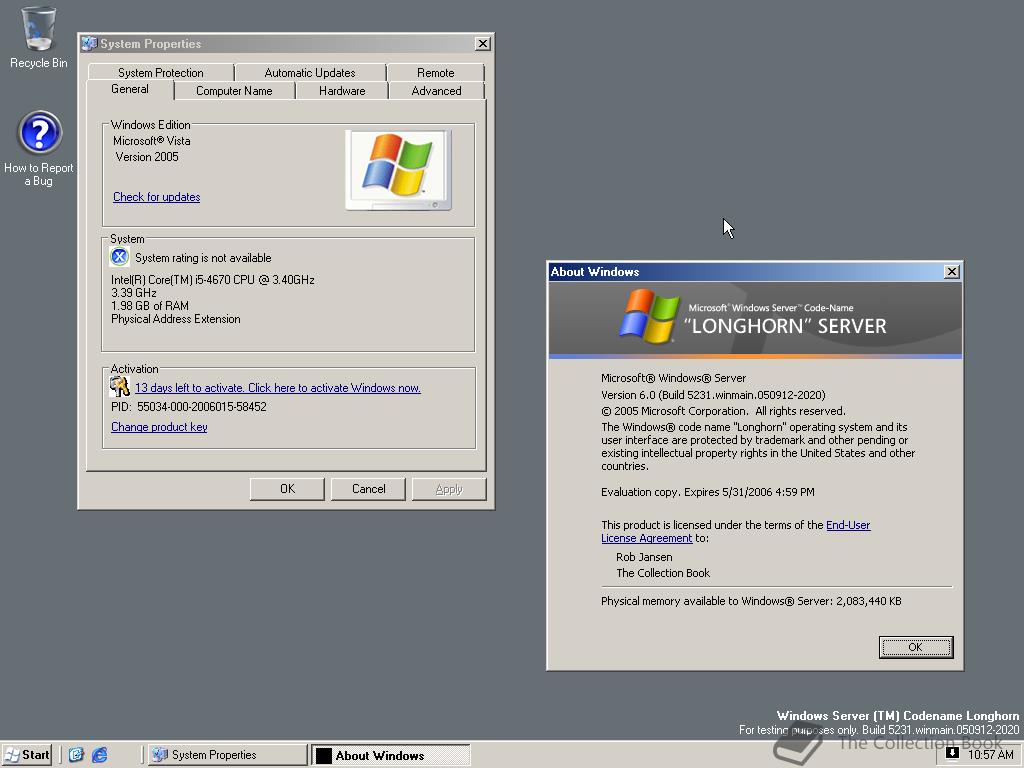
Task: Click the Microsoft Vista edition text
Action: [x=152, y=141]
